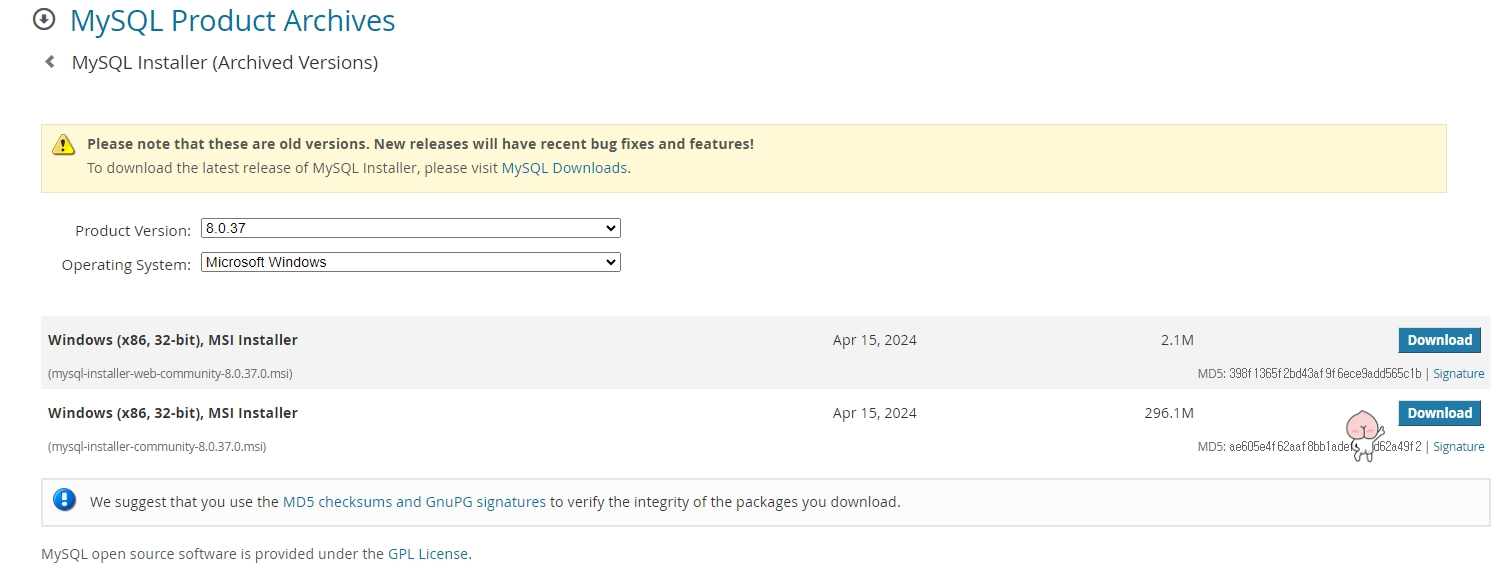Click the 2.1M file size value
Screen dimensions: 1496x575
(x=1177, y=340)
